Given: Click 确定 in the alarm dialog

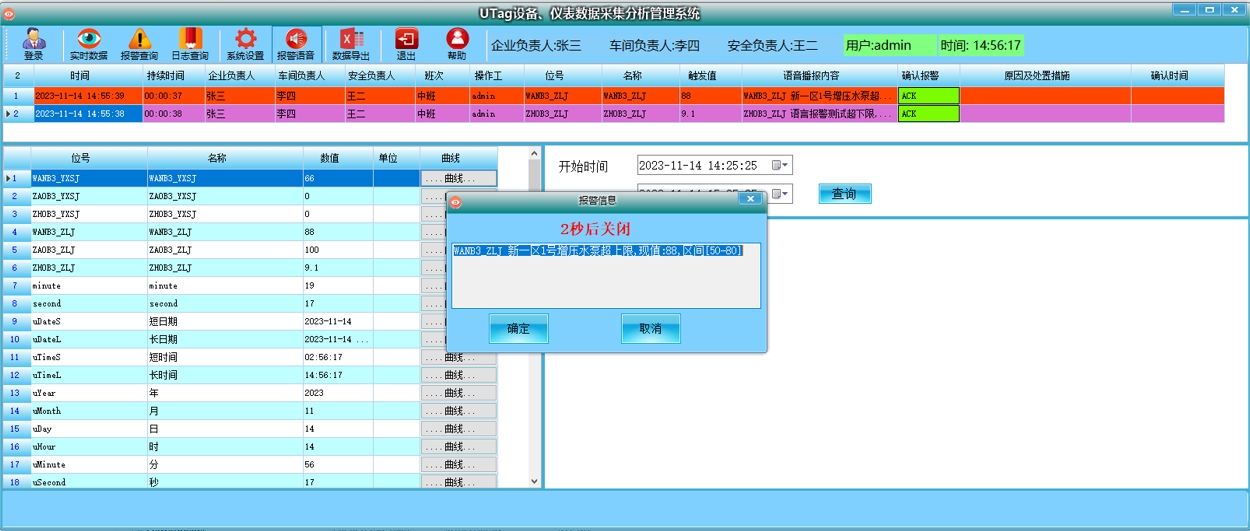Looking at the screenshot, I should click(518, 329).
